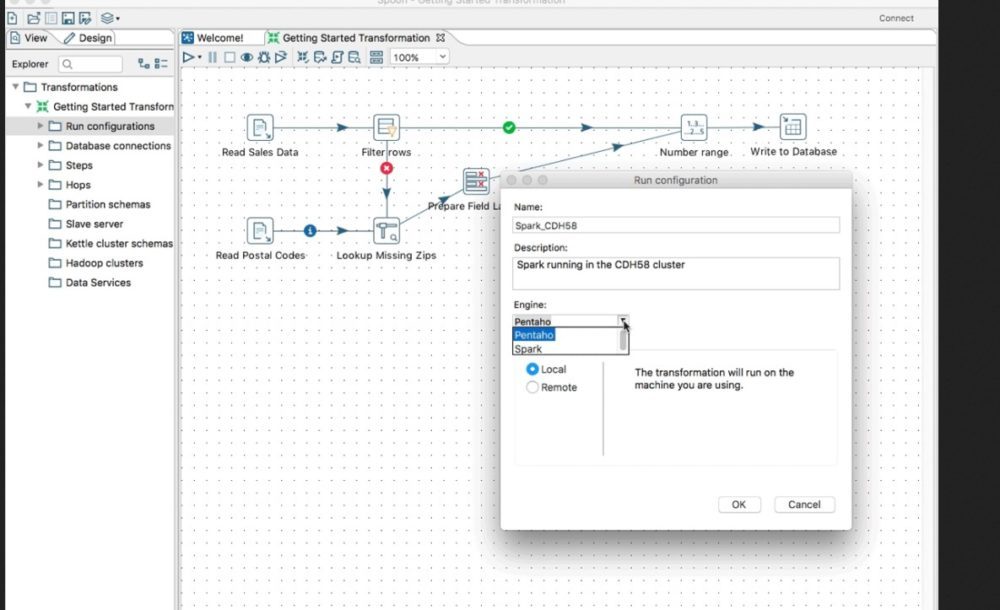Switch to the Design tab
Screen dimensions: 1000x610
pyautogui.click(x=88, y=38)
